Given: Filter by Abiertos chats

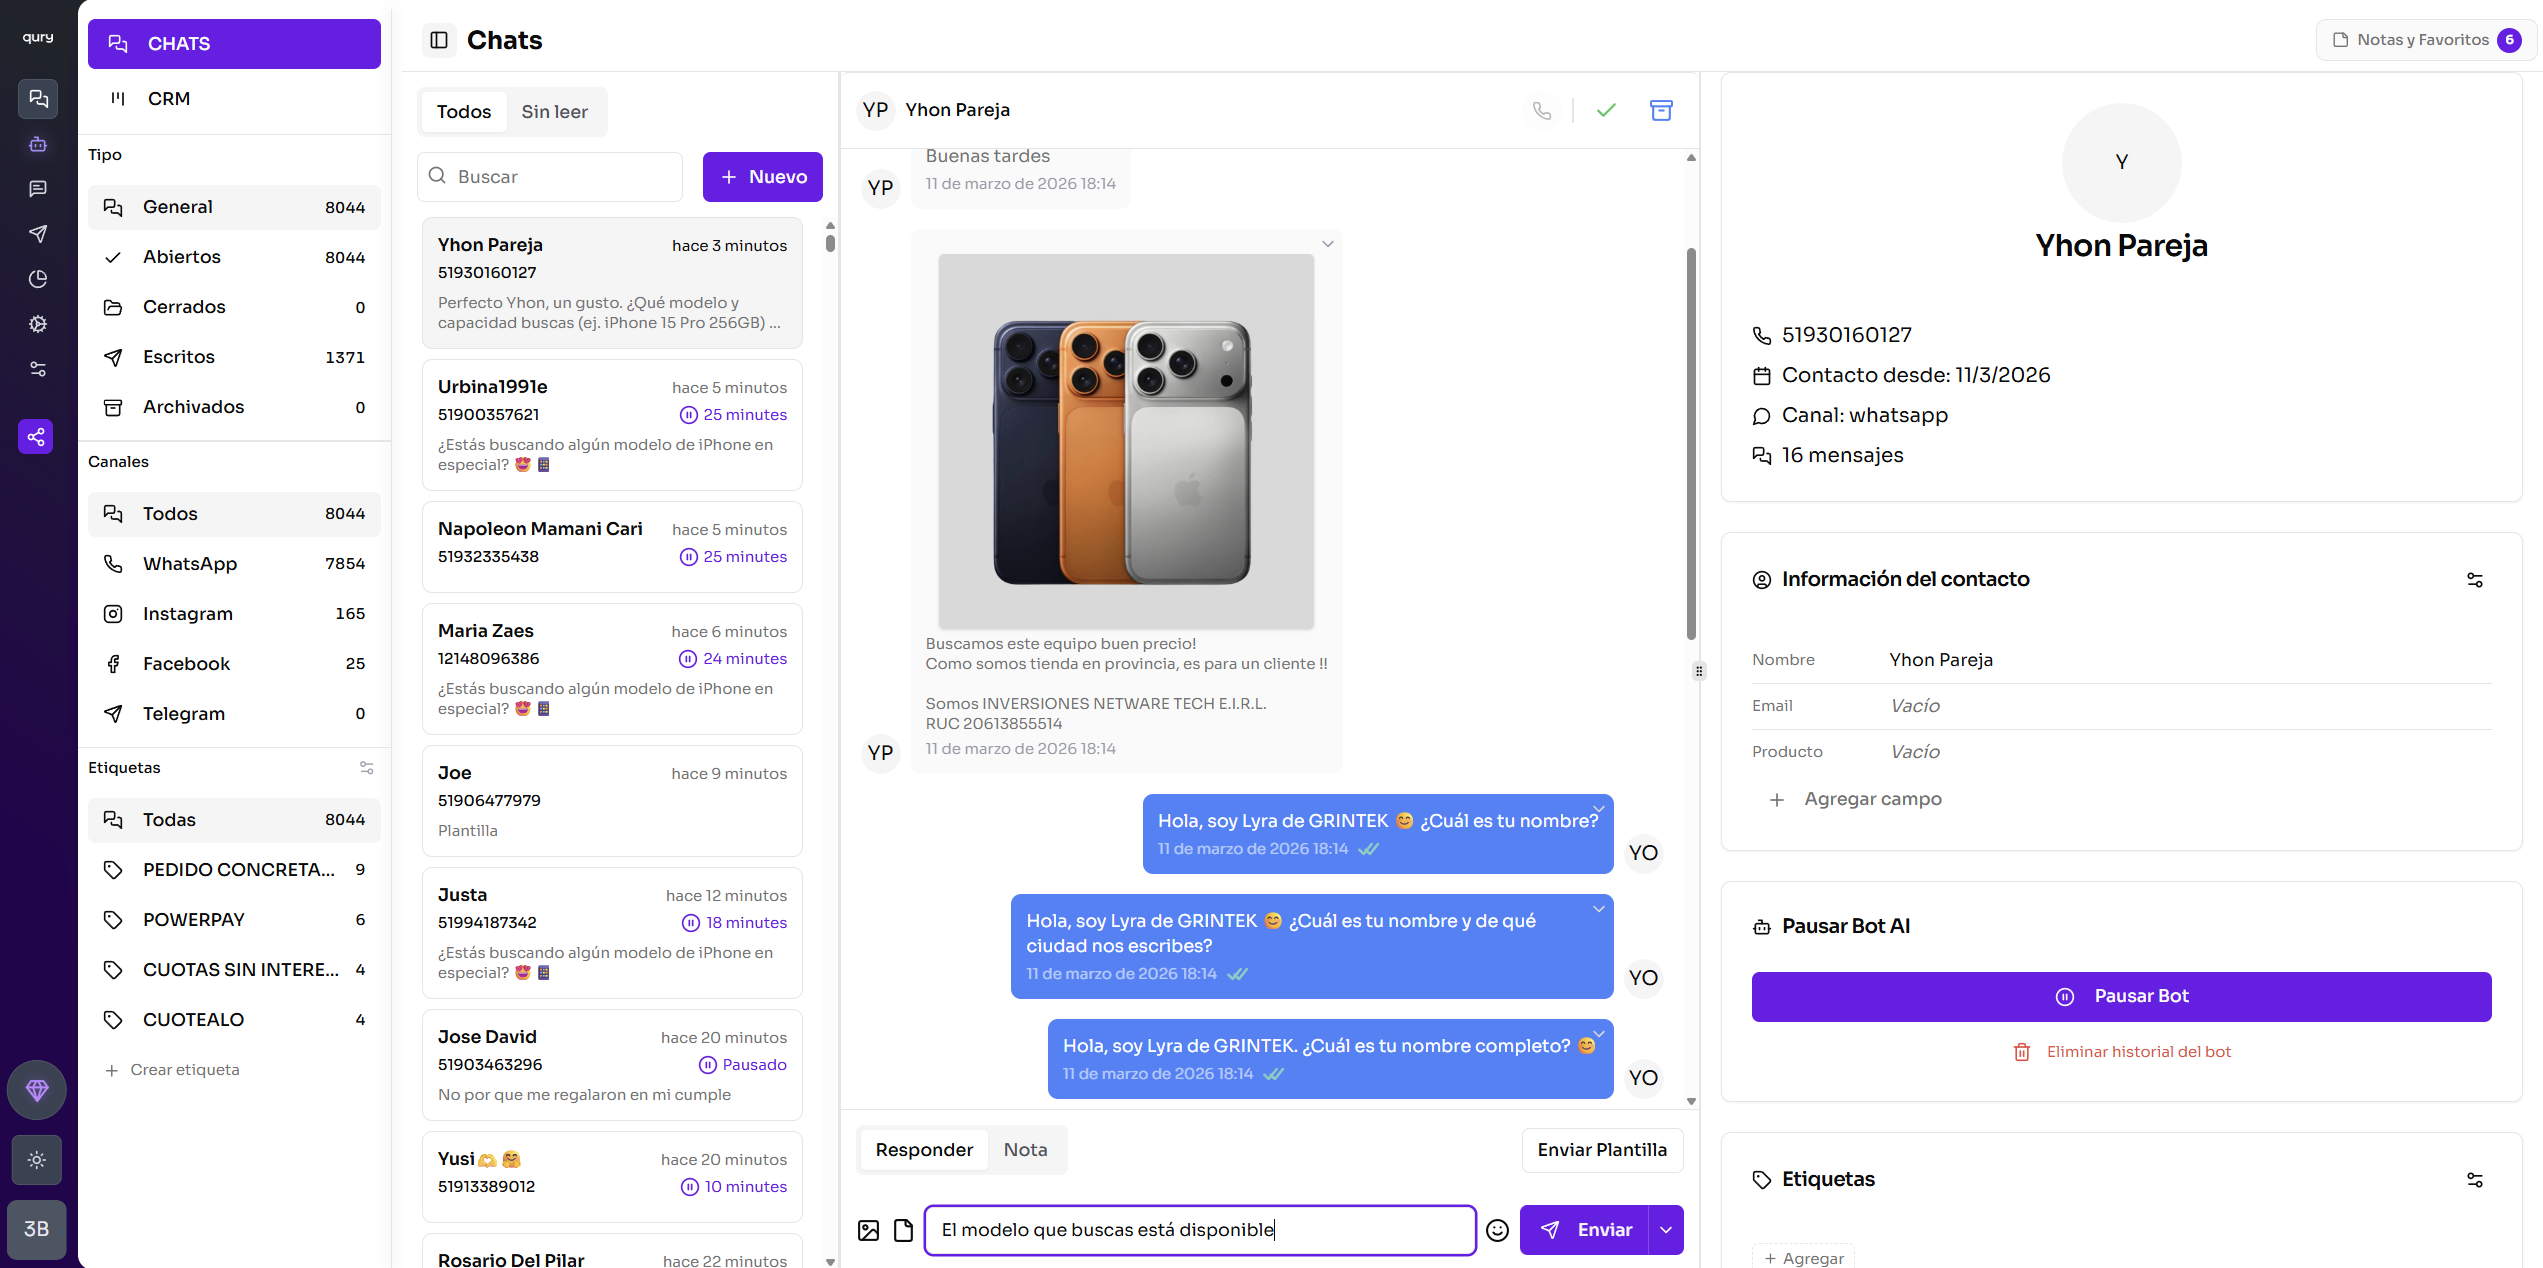Looking at the screenshot, I should [234, 257].
